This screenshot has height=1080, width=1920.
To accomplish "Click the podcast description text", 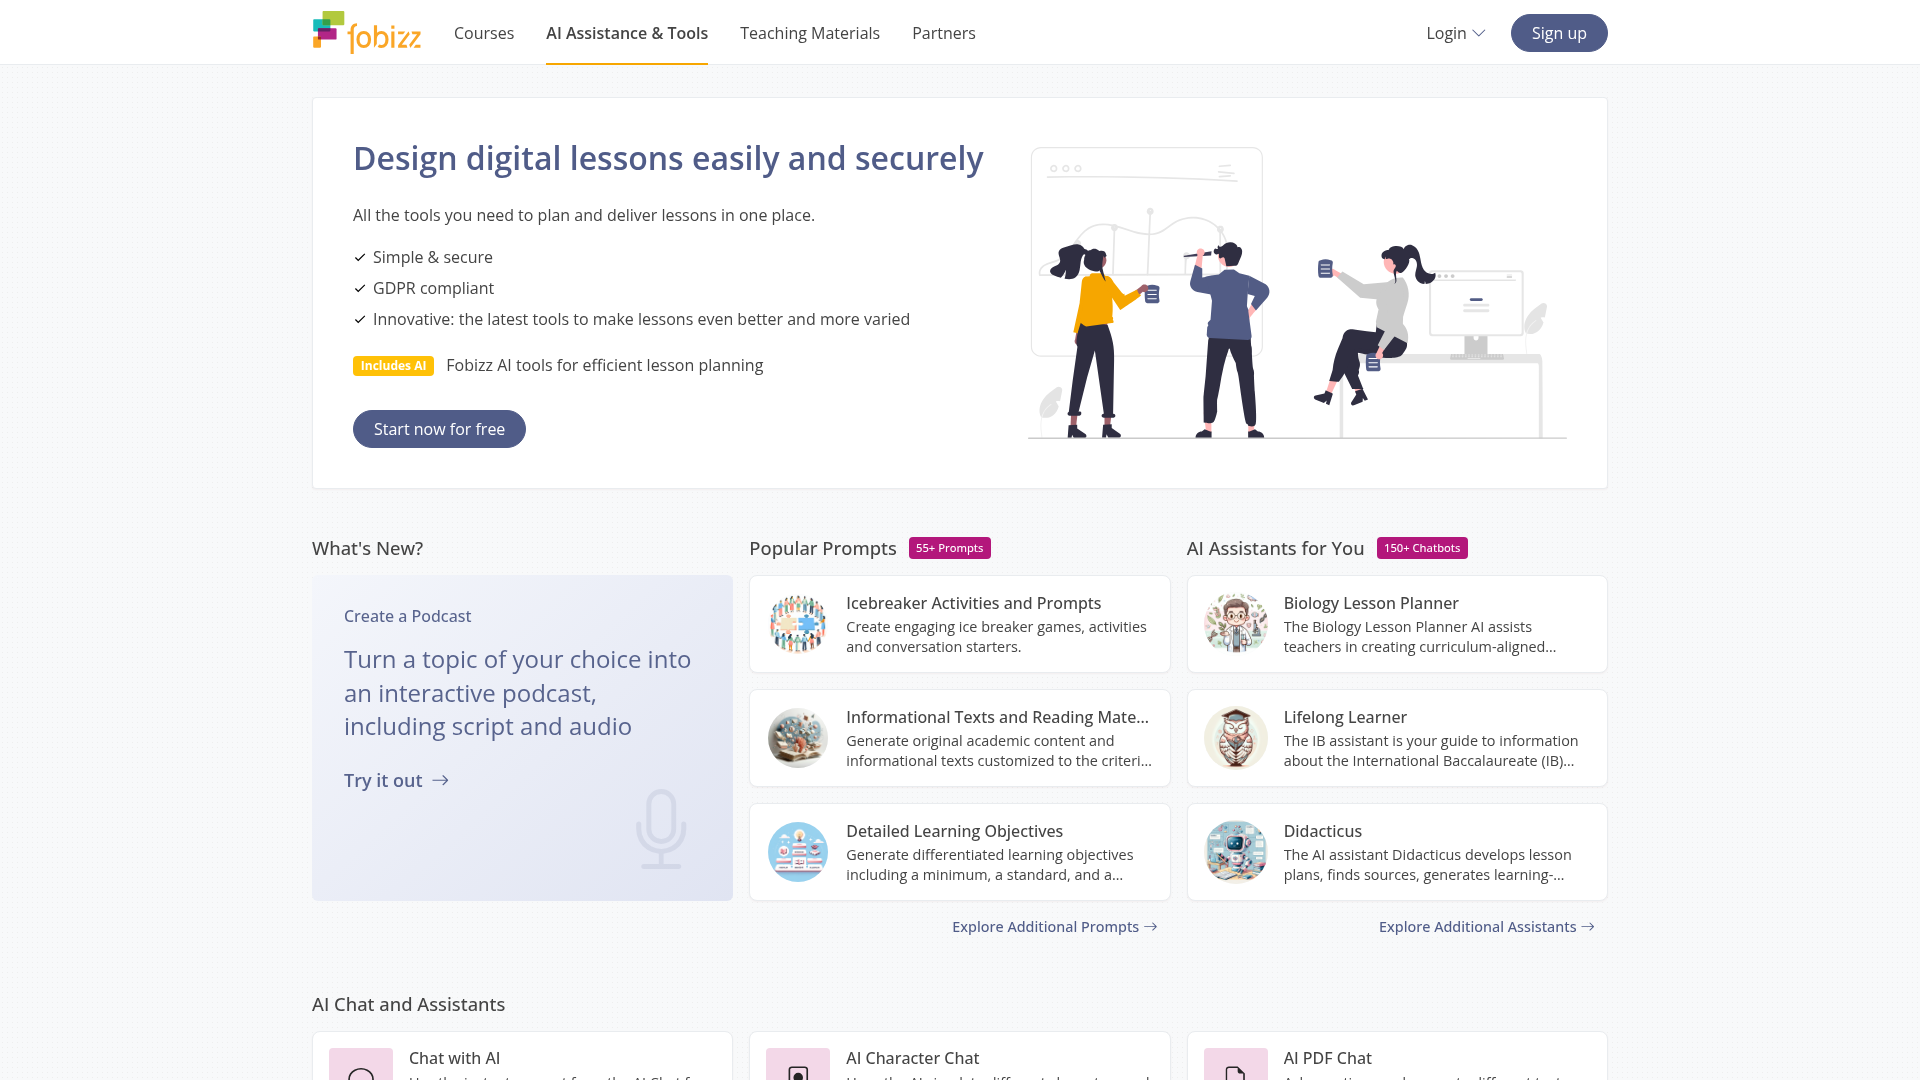I will click(517, 693).
